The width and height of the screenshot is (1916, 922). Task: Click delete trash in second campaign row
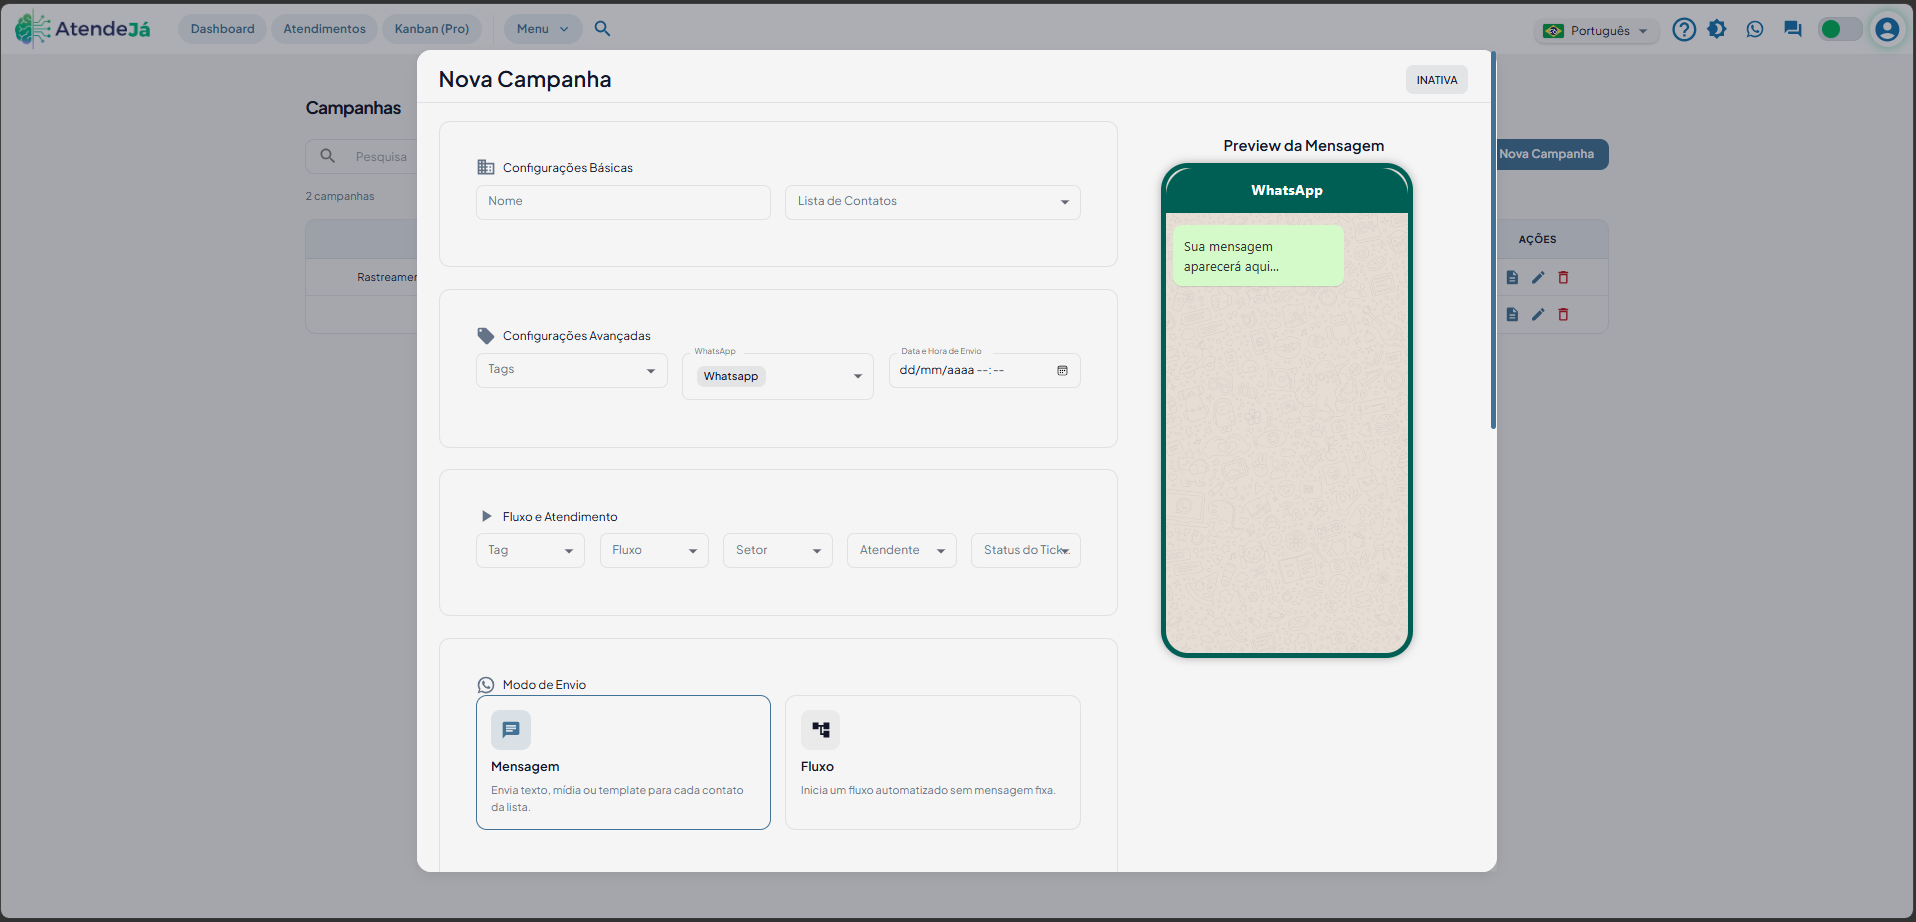1563,315
